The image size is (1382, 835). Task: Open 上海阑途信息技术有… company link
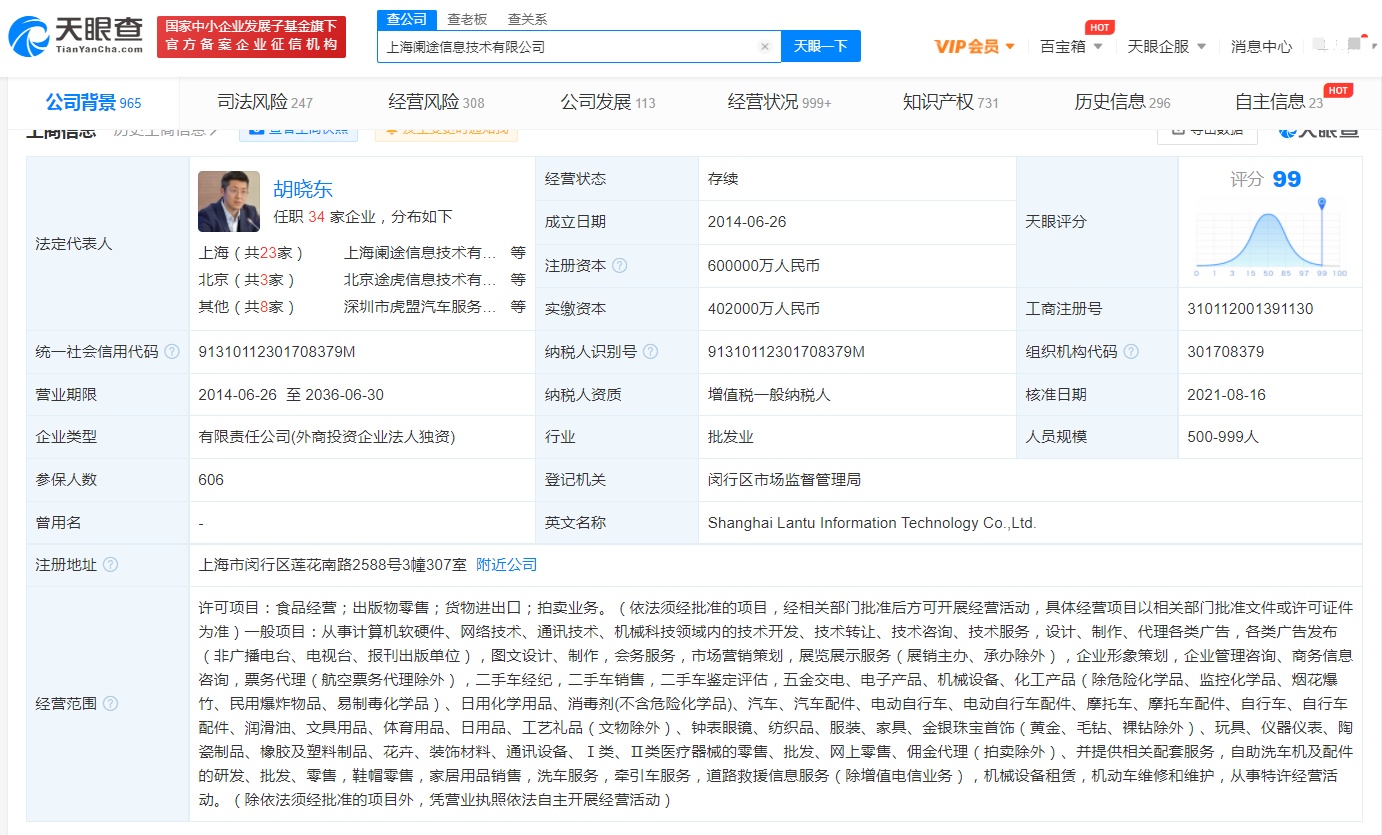coord(419,253)
